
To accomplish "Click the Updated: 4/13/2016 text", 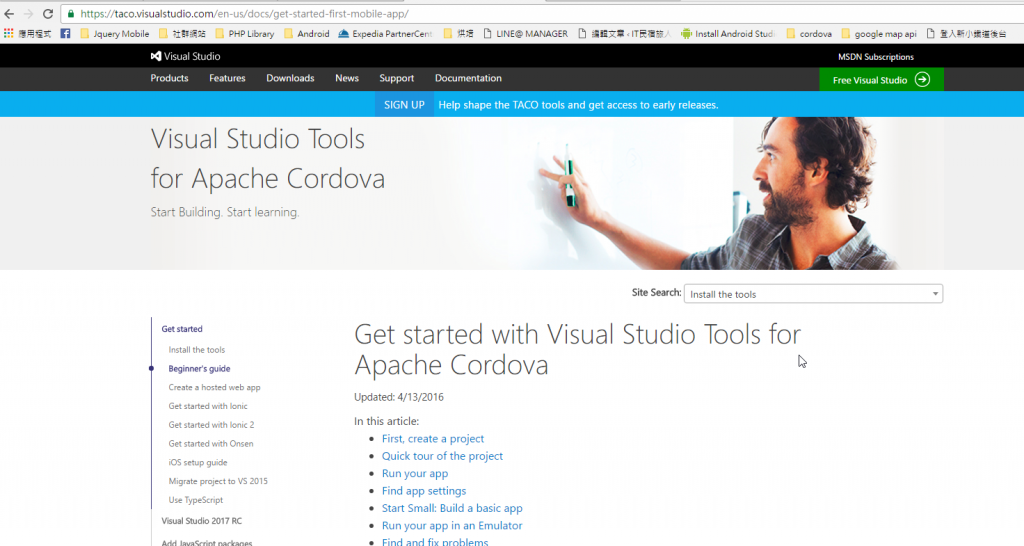I will click(398, 397).
